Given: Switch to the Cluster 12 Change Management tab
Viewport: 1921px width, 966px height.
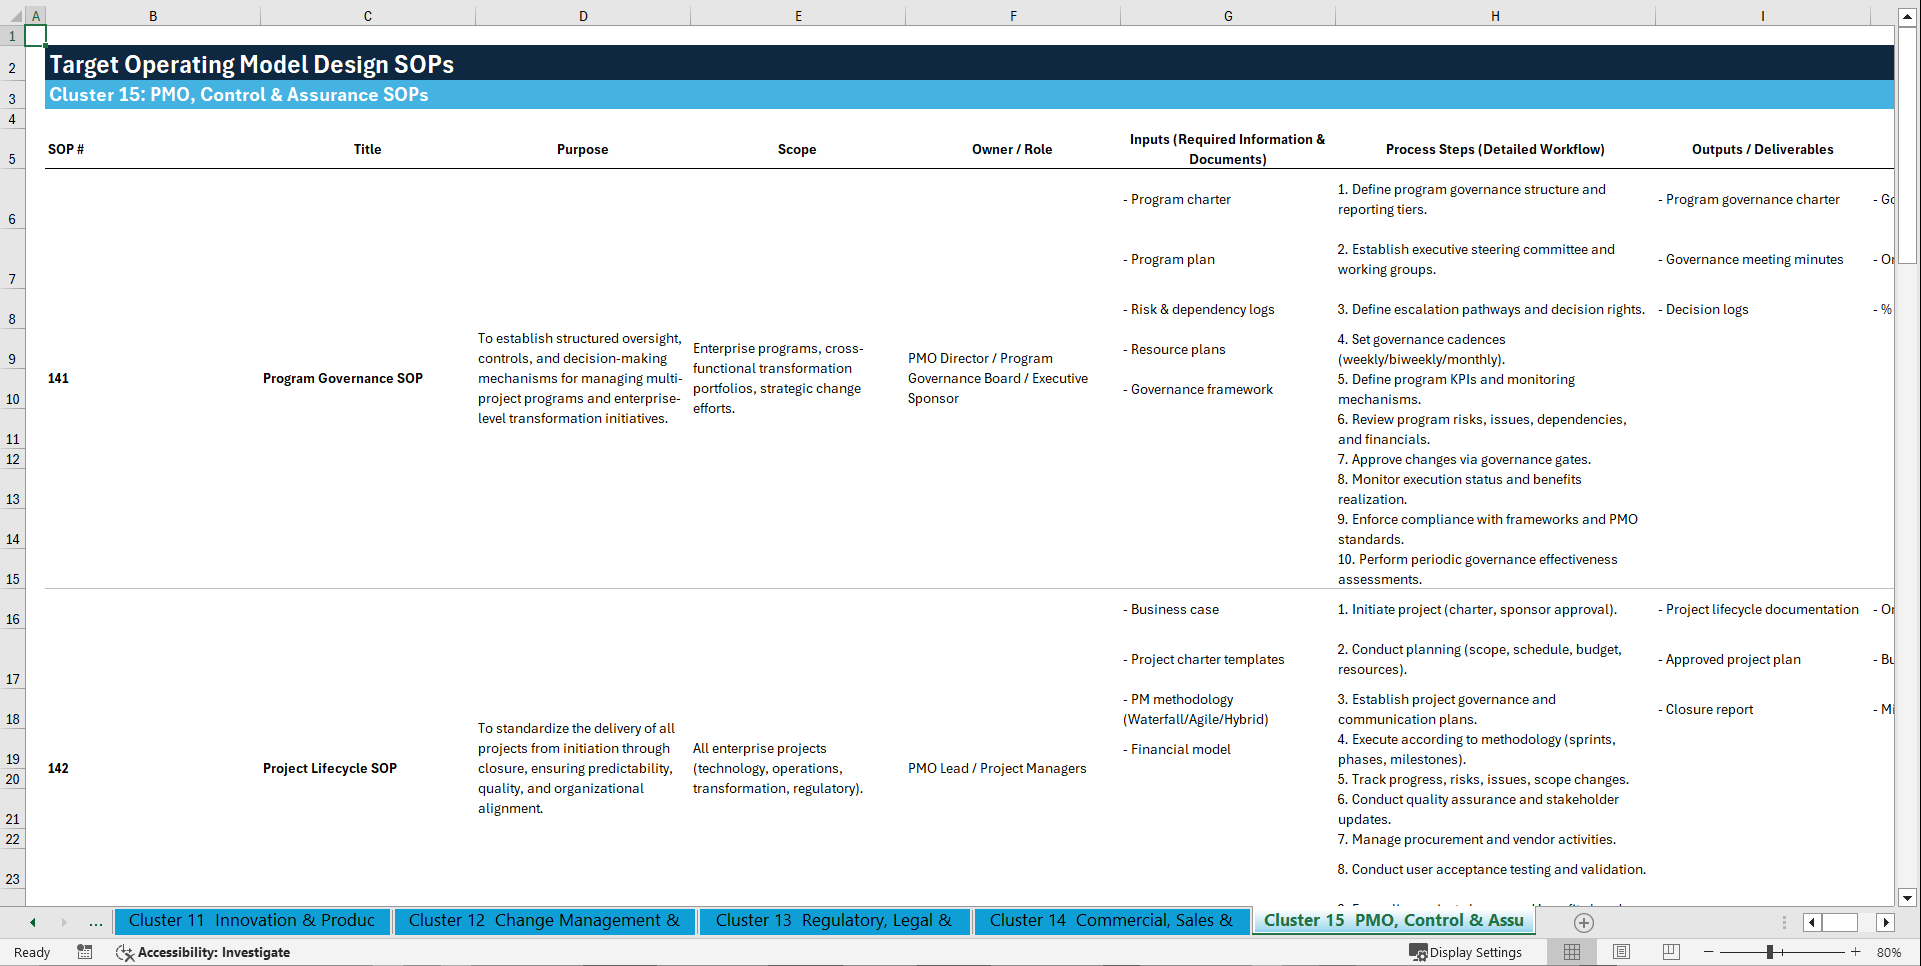Looking at the screenshot, I should 544,920.
